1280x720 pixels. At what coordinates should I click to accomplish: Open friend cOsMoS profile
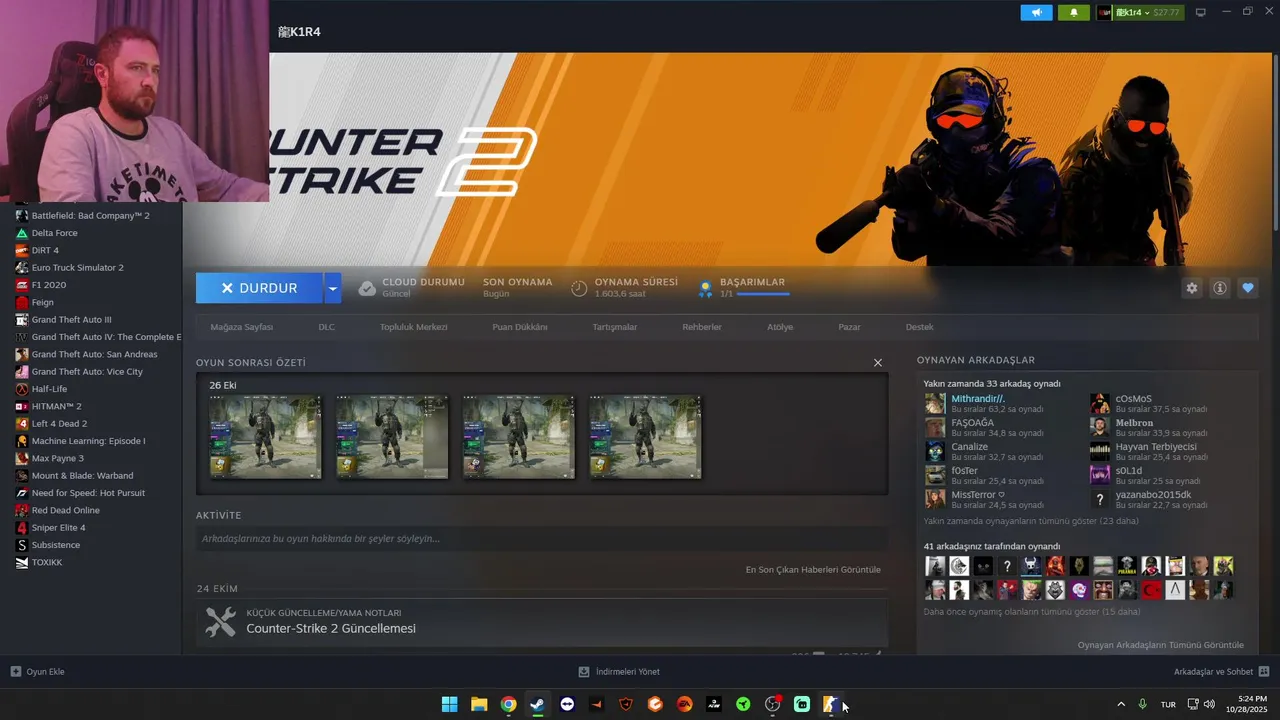click(1134, 399)
